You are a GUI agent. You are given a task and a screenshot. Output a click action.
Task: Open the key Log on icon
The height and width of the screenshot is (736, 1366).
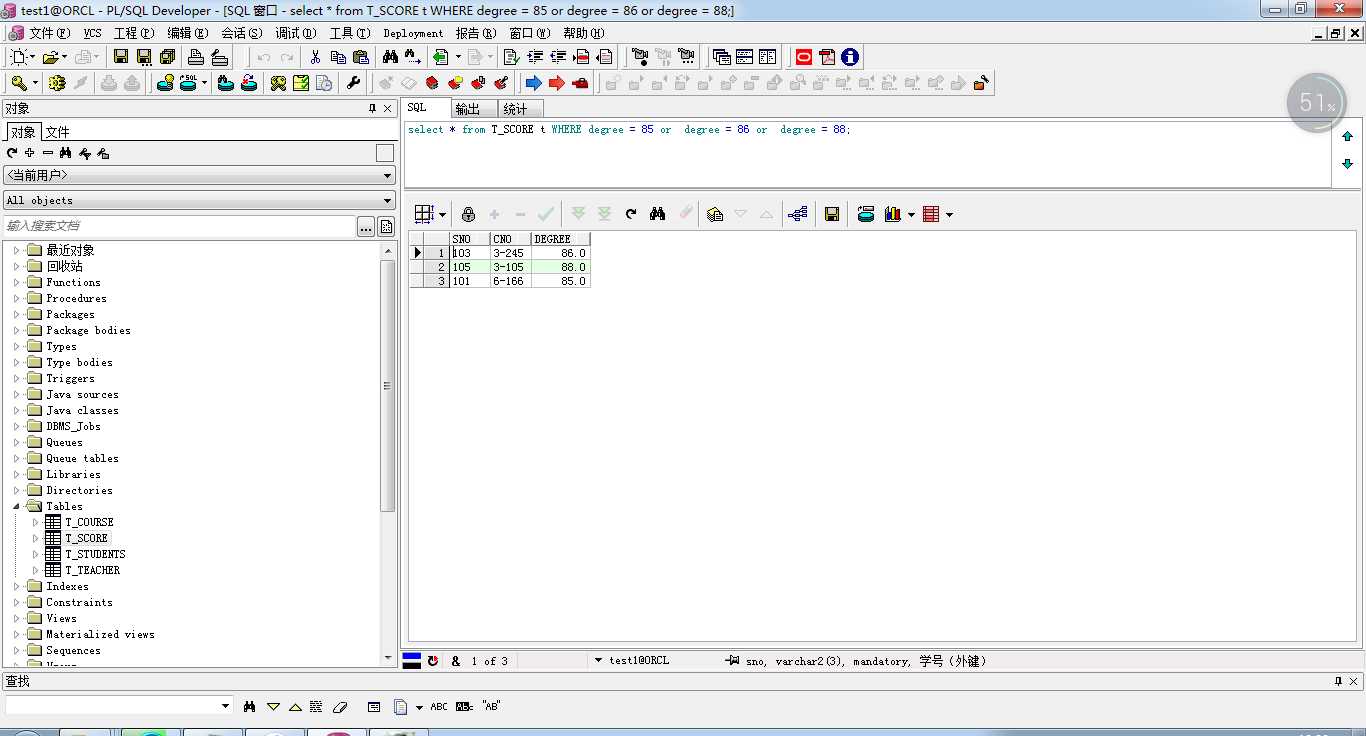point(20,83)
